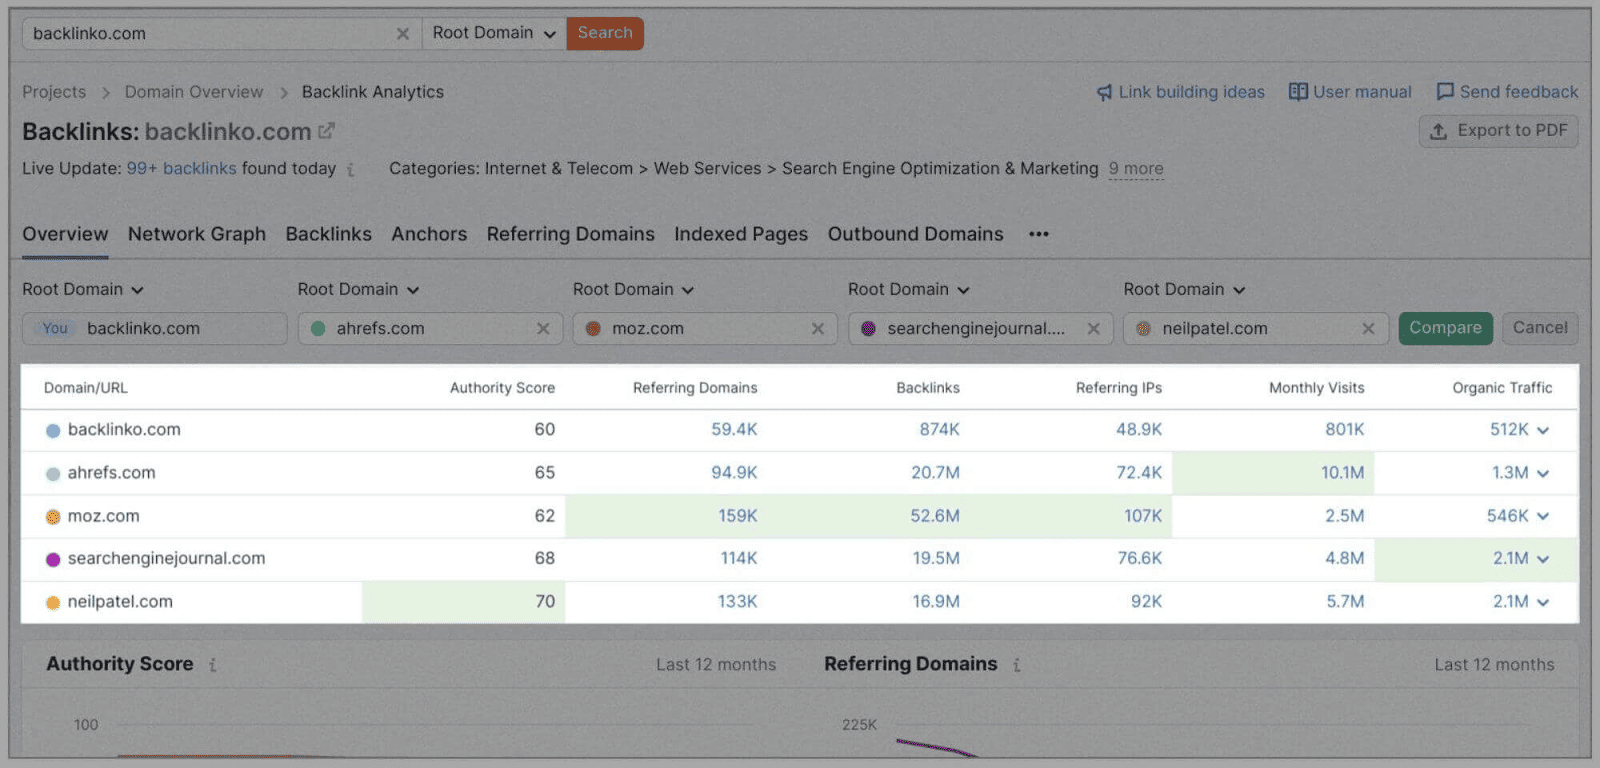Open the 99+ backlinks link

click(181, 169)
